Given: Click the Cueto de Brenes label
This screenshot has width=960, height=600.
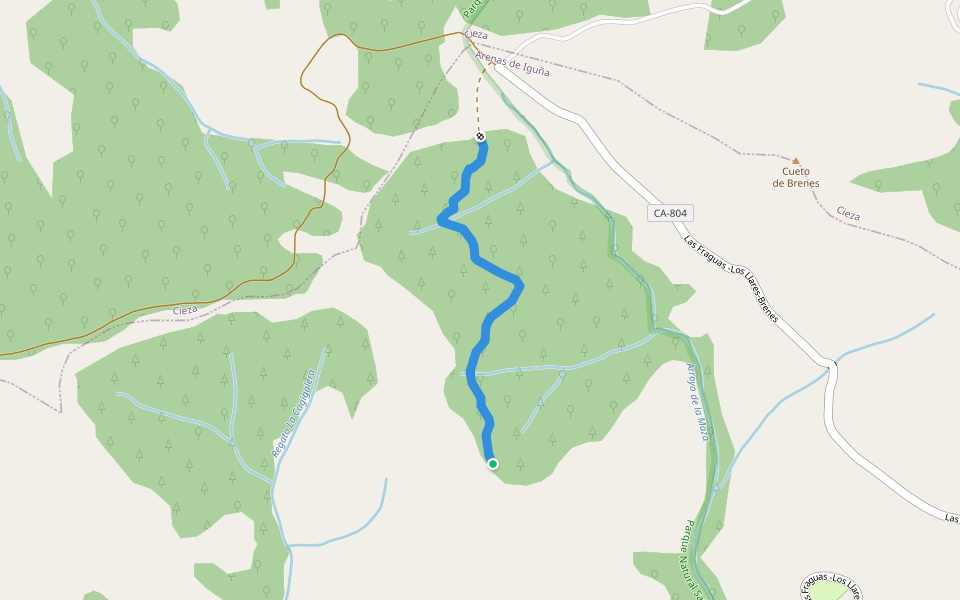Looking at the screenshot, I should 796,178.
